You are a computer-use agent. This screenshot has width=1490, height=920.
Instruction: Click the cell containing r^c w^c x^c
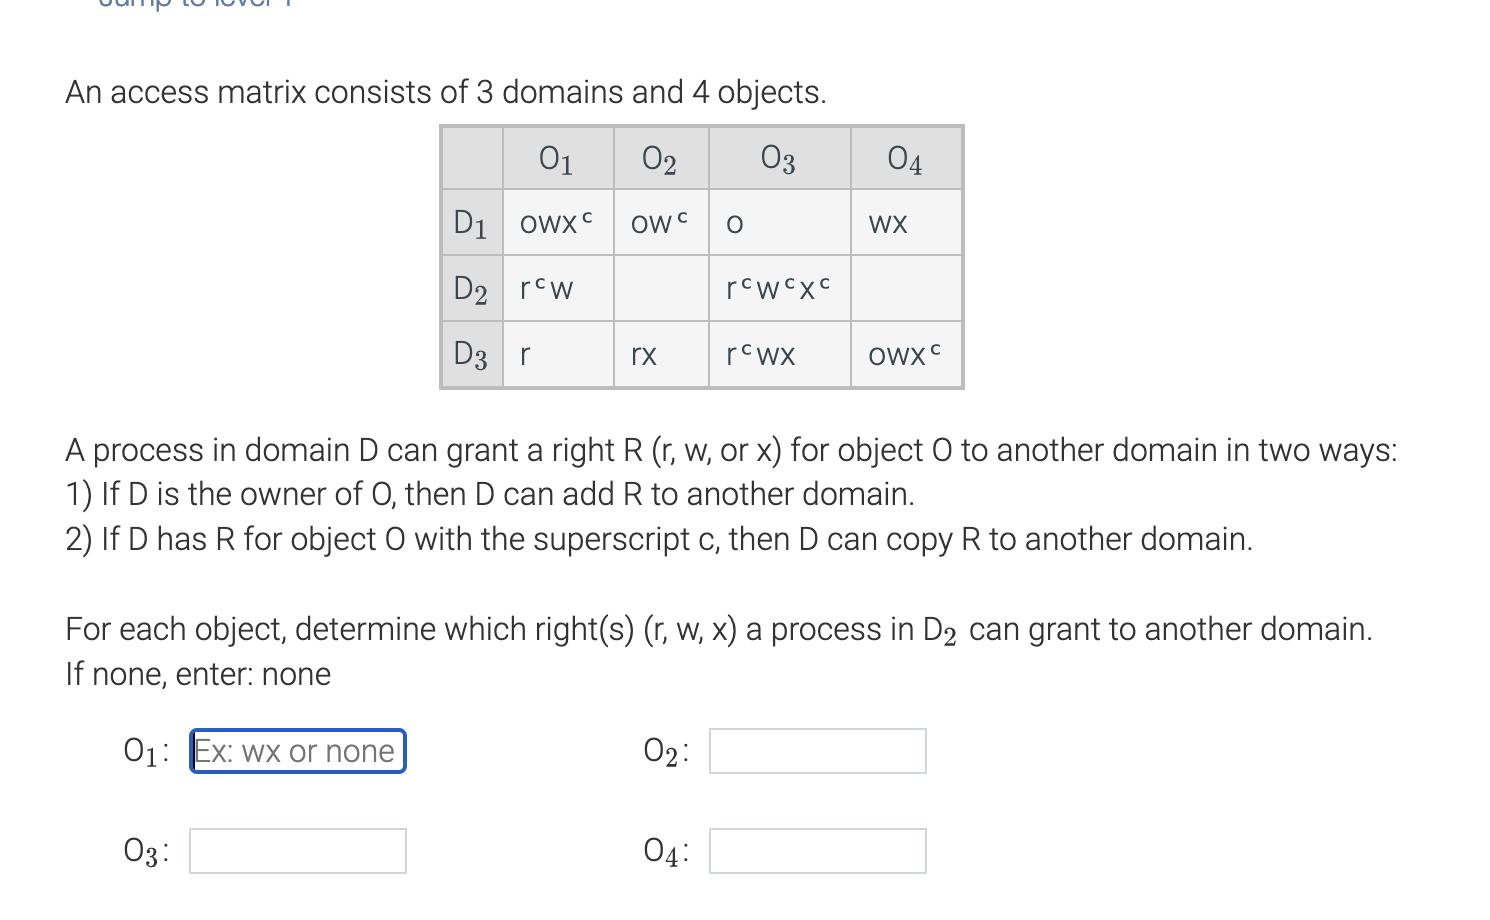point(776,288)
